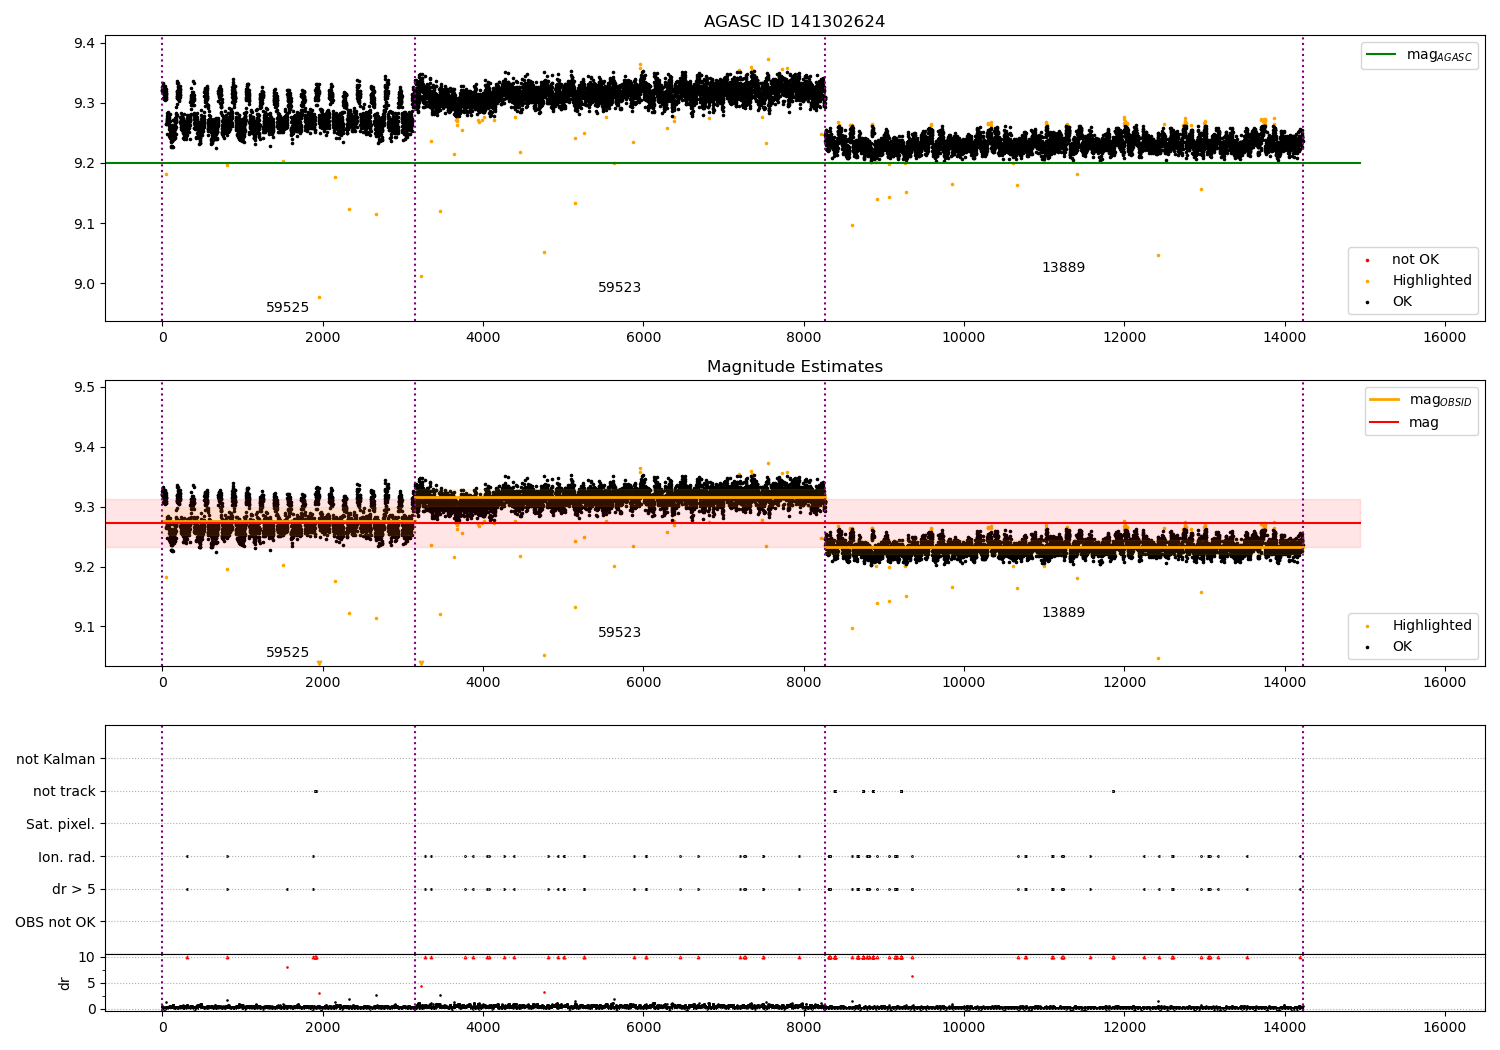This screenshot has width=1500, height=1050.
Task: Click the 'not Kalman' row label
Action: (56, 760)
